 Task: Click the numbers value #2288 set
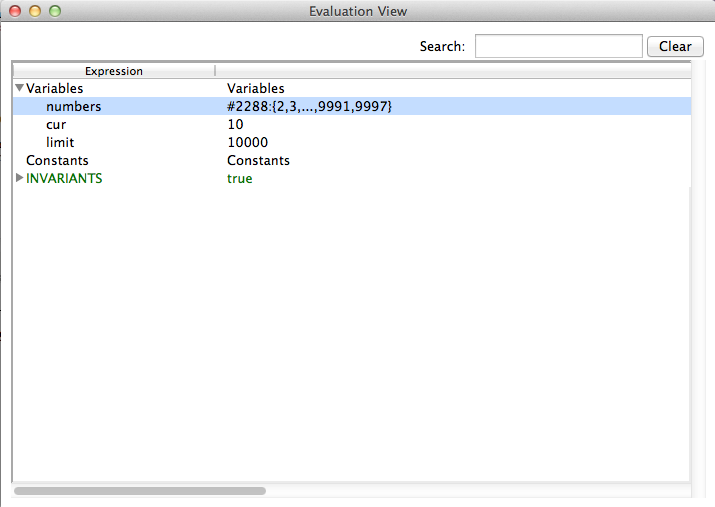tap(308, 107)
